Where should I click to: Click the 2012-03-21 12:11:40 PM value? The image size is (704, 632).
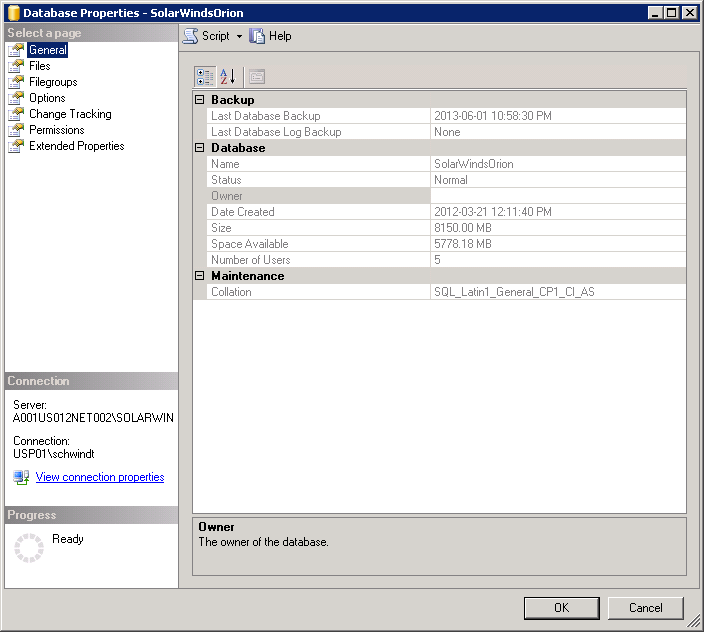pos(493,212)
